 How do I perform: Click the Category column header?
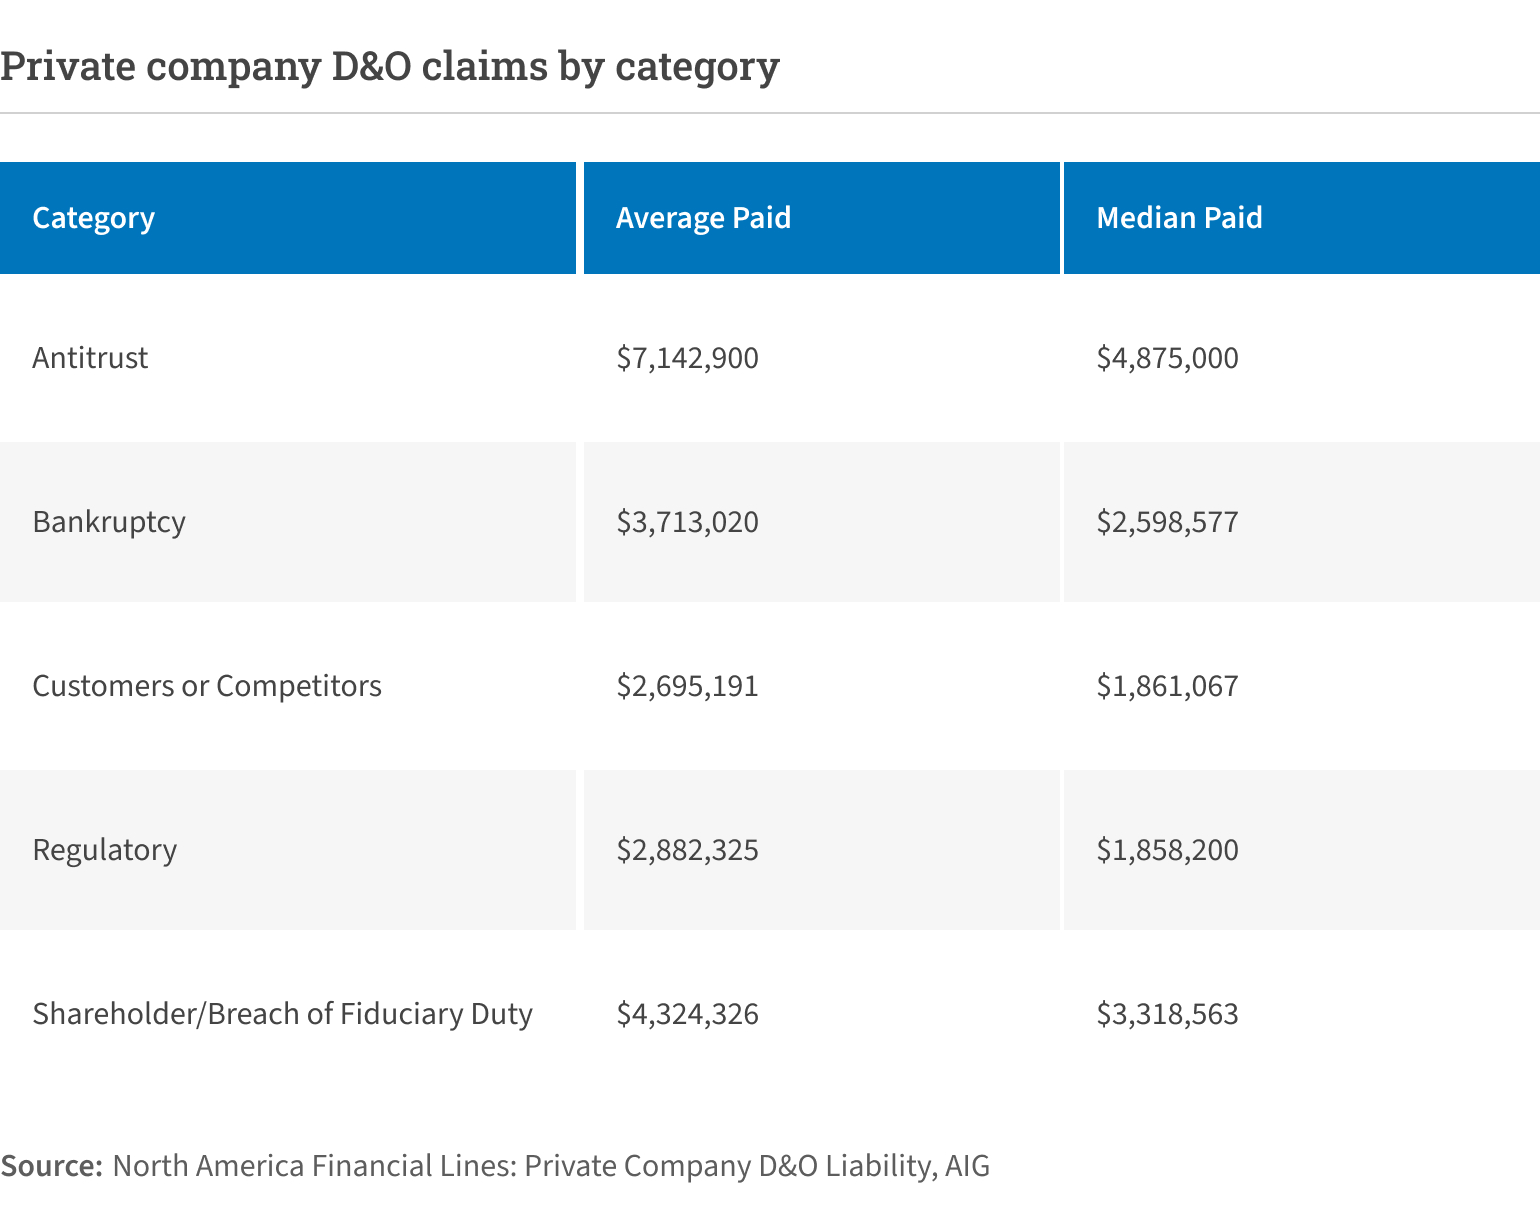coord(93,218)
